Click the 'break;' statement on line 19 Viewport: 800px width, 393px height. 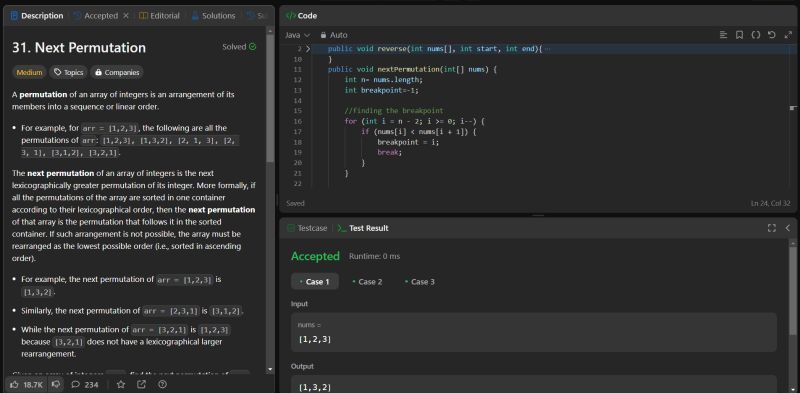click(x=390, y=152)
